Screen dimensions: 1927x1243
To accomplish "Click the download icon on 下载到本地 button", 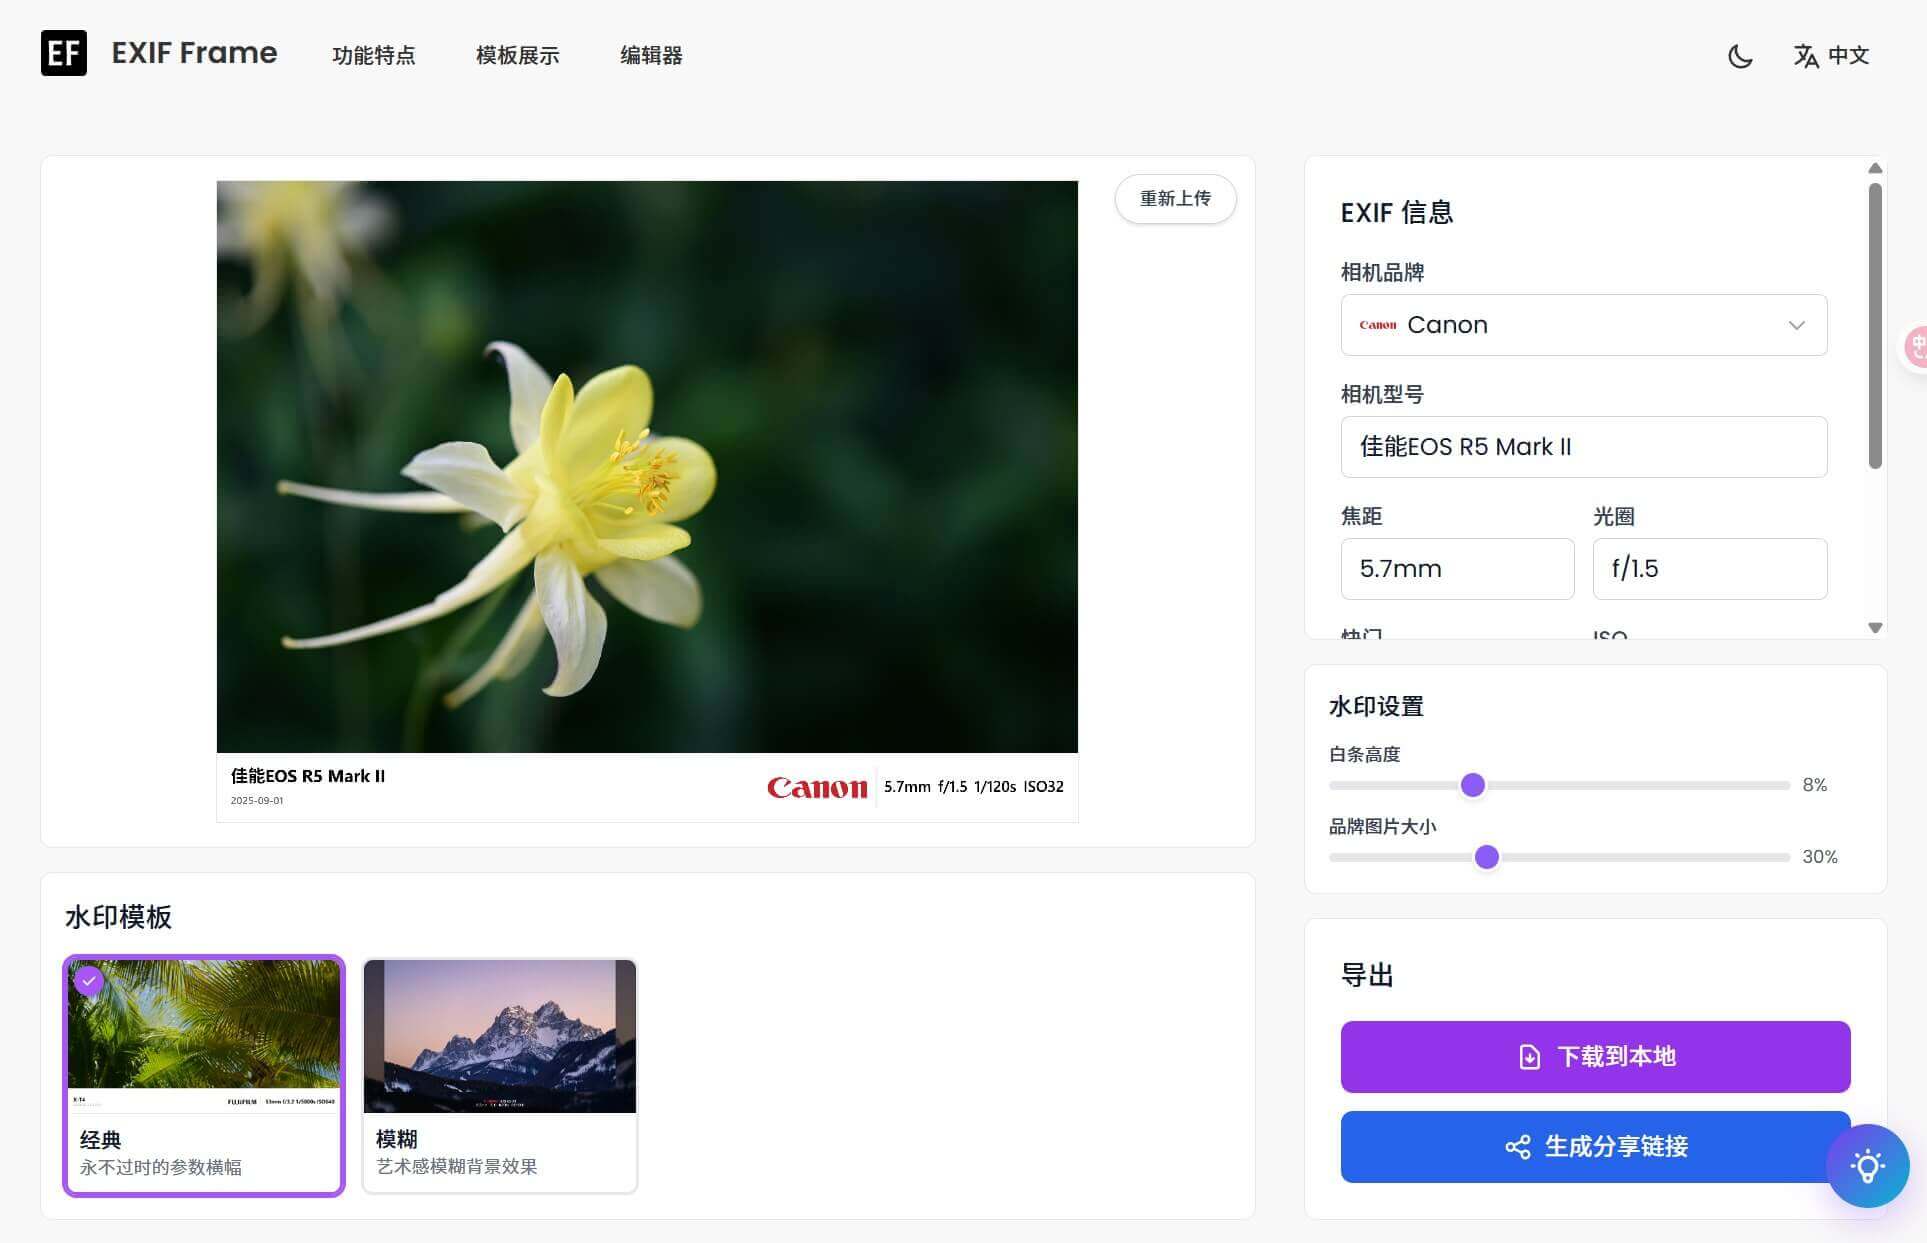I will (x=1528, y=1056).
